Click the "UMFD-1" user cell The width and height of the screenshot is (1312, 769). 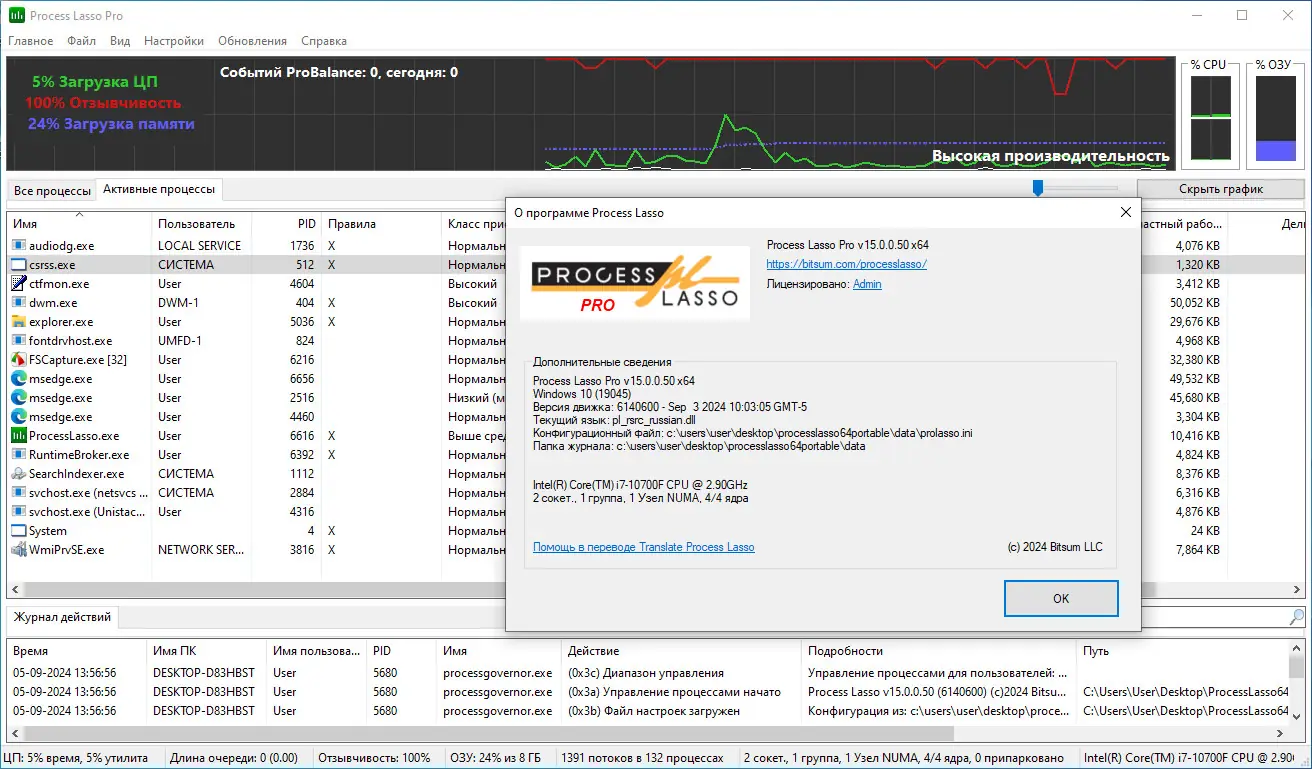tap(180, 341)
